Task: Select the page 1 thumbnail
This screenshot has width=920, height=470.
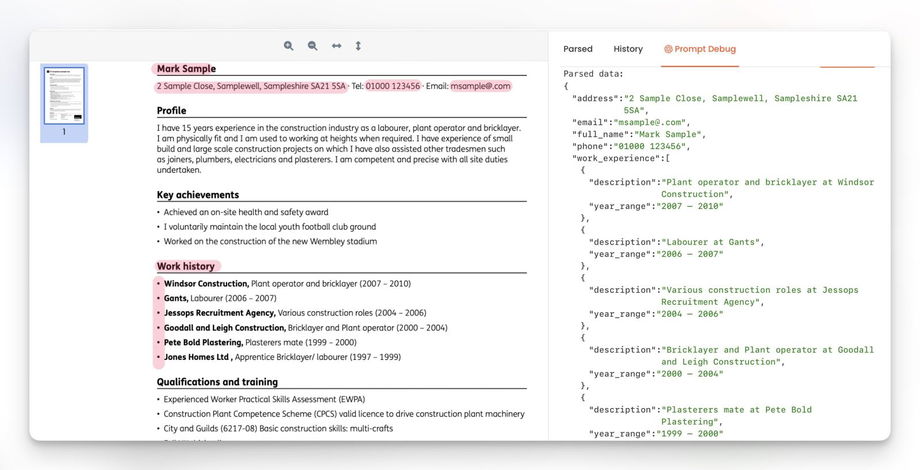Action: [x=64, y=96]
